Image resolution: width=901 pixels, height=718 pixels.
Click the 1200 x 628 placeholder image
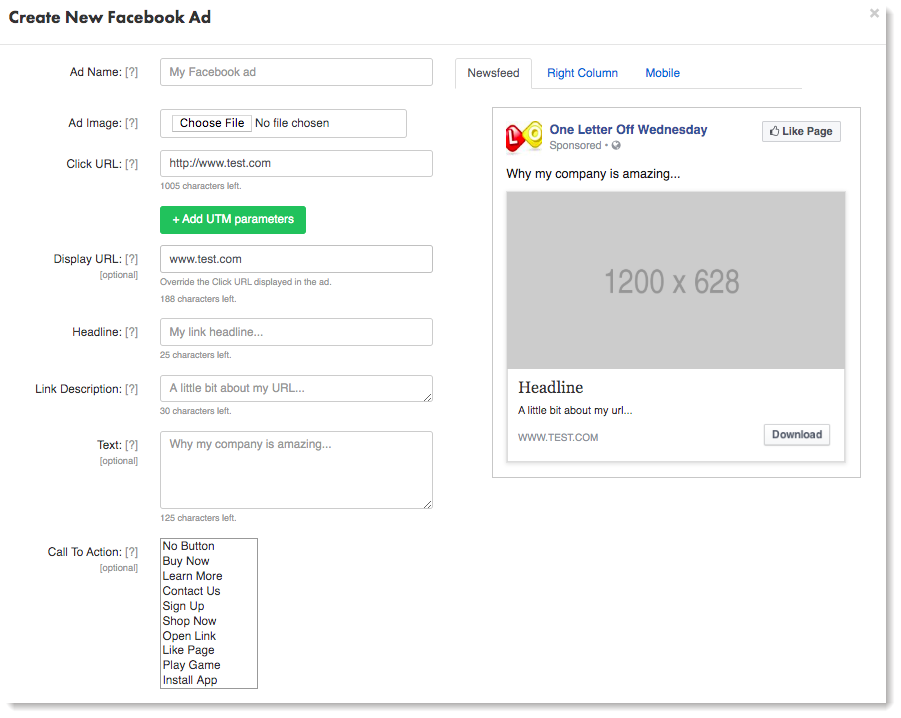tap(675, 280)
